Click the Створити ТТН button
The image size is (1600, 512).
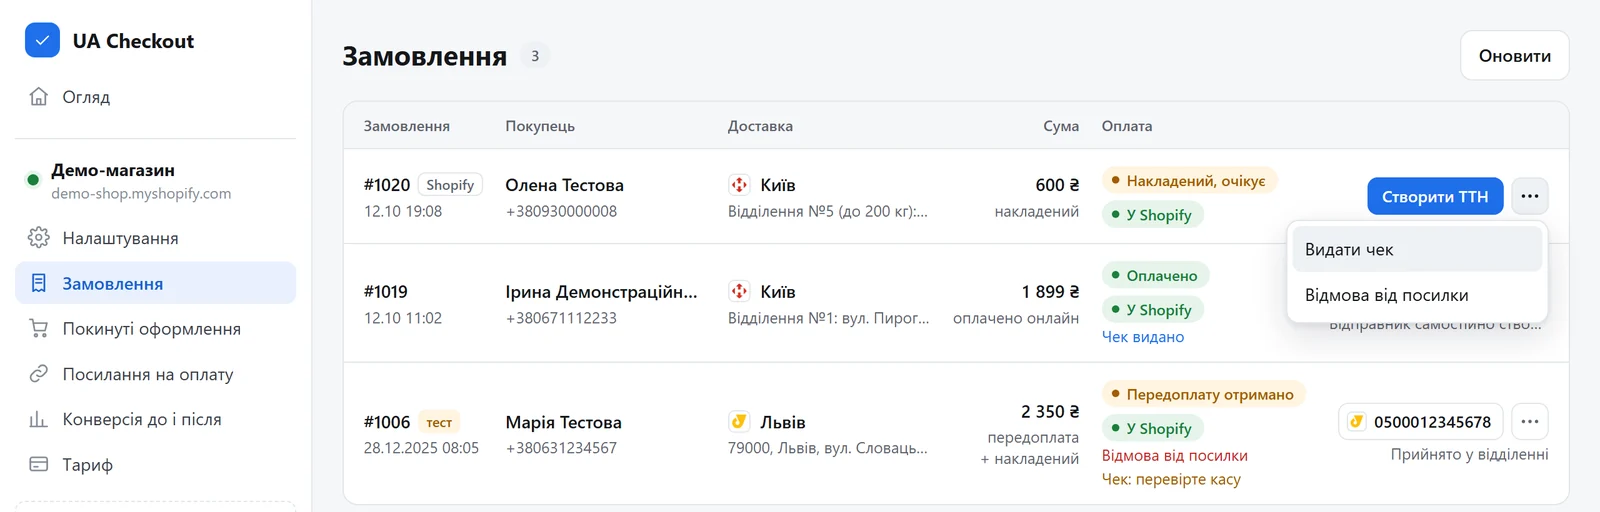click(x=1435, y=196)
